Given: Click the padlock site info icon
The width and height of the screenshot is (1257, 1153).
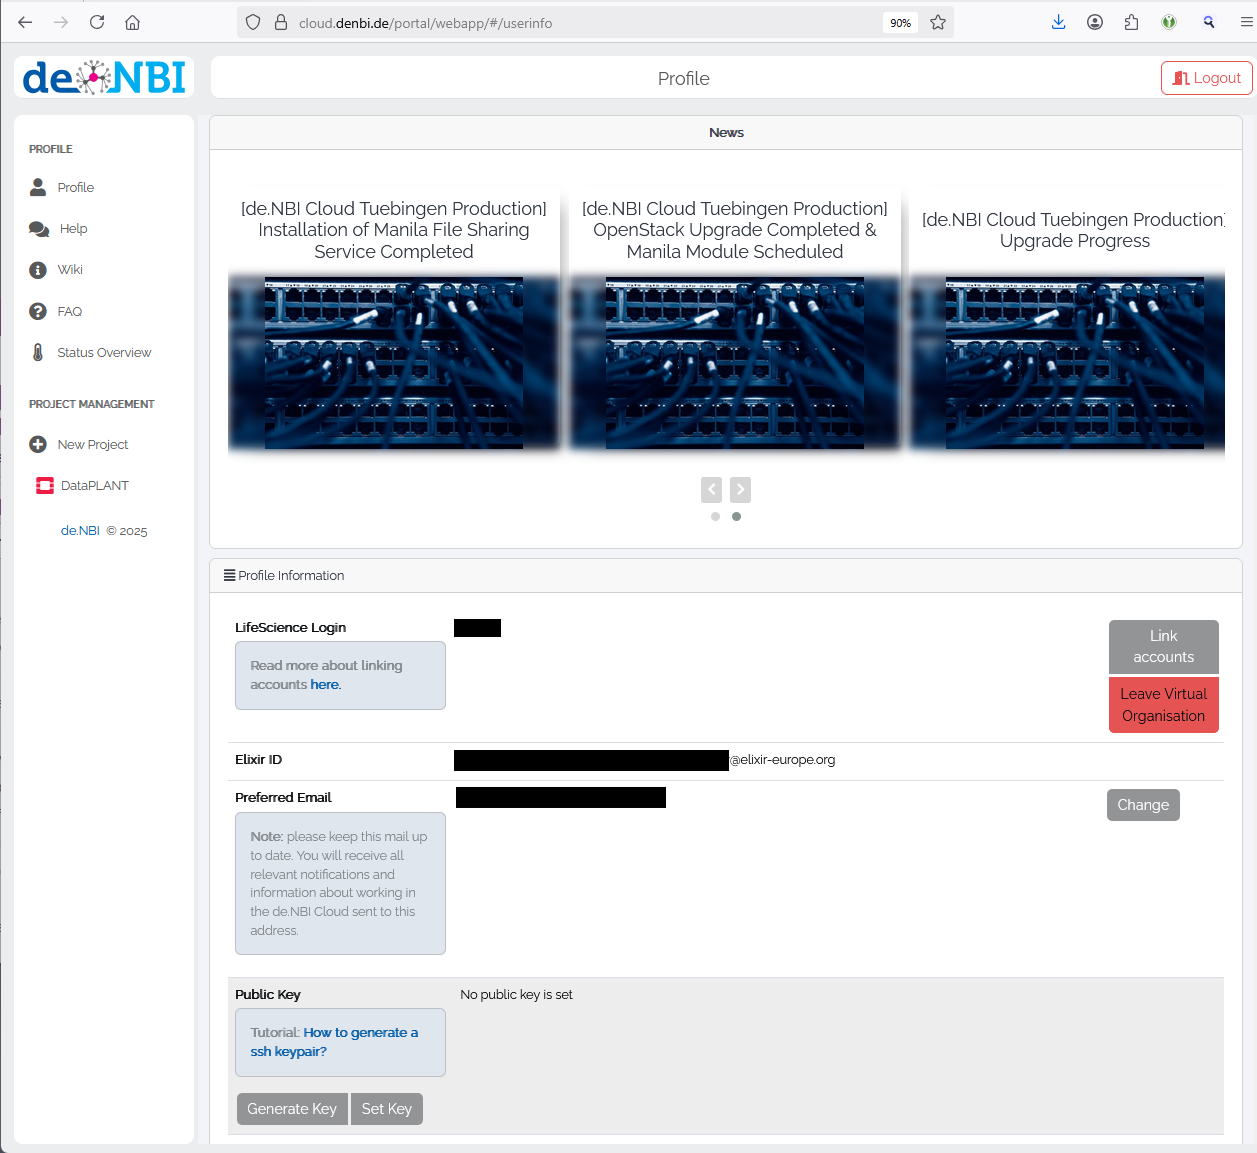Looking at the screenshot, I should pos(280,22).
